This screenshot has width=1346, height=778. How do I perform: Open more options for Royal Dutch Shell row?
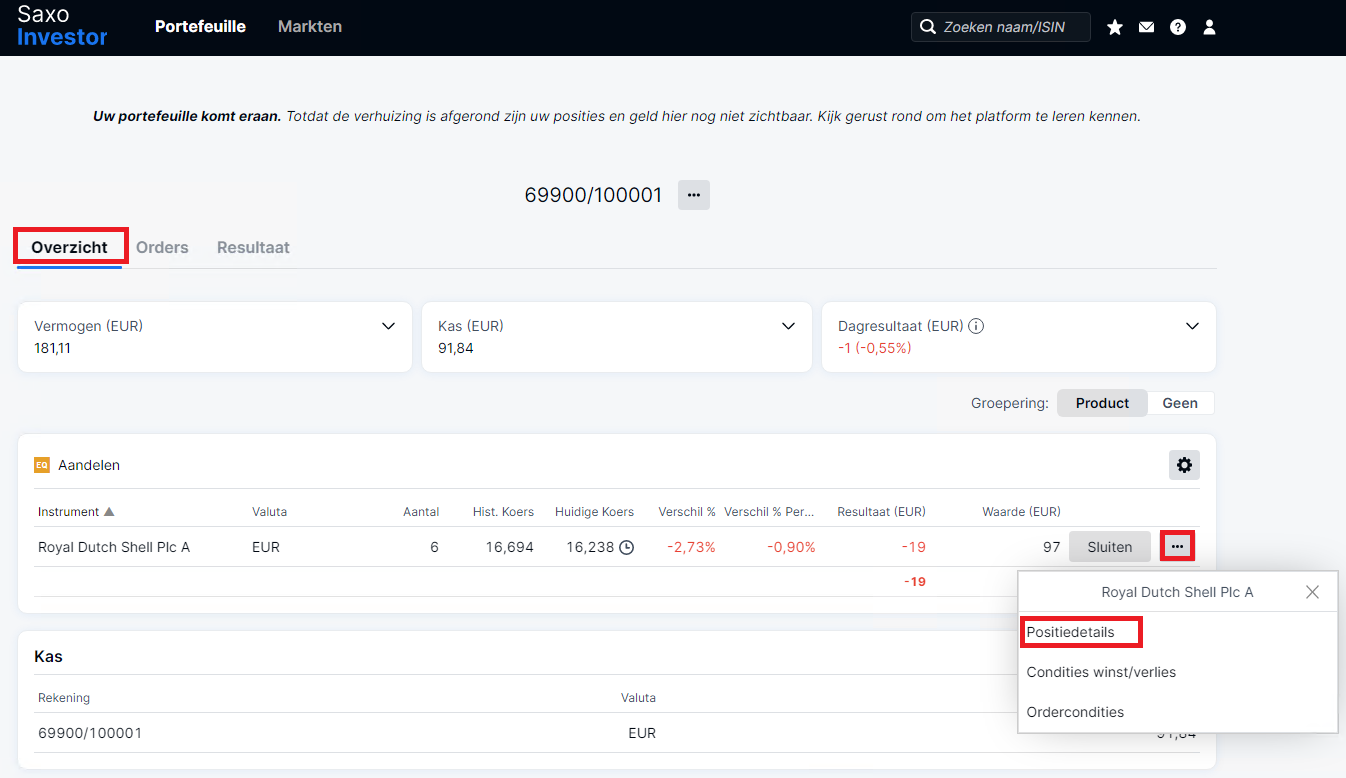tap(1177, 547)
